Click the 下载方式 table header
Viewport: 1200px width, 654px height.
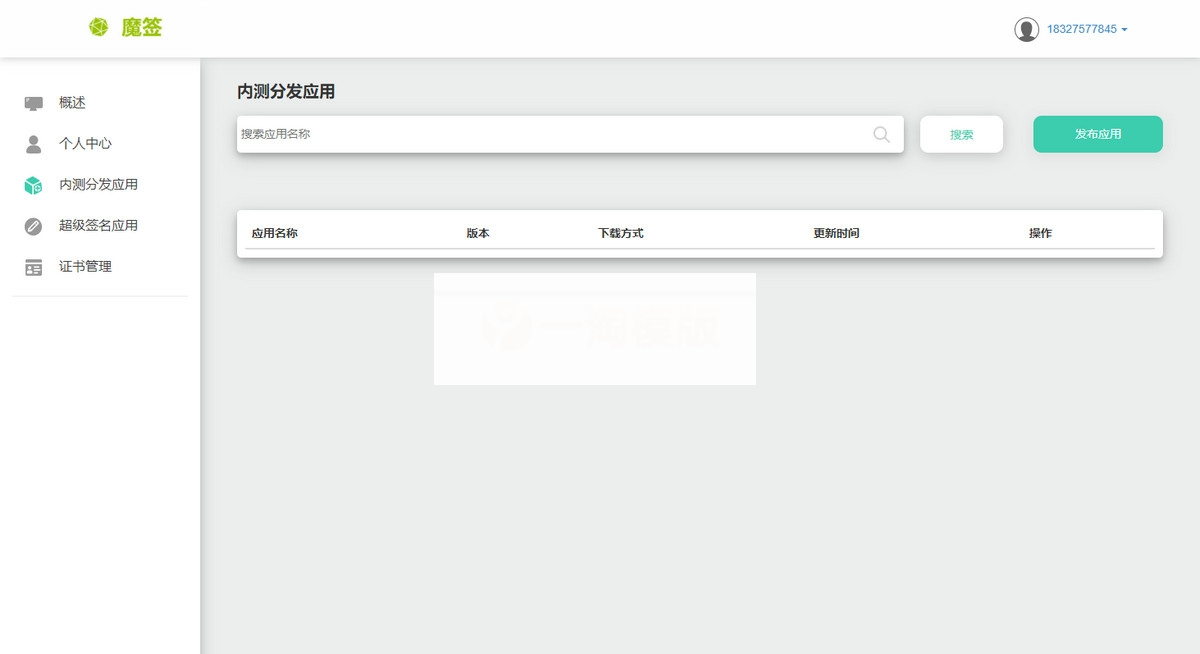(x=621, y=232)
